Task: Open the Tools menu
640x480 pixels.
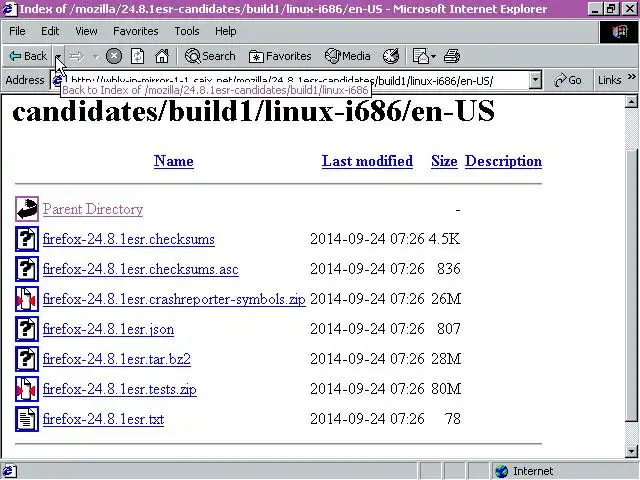Action: pyautogui.click(x=187, y=31)
